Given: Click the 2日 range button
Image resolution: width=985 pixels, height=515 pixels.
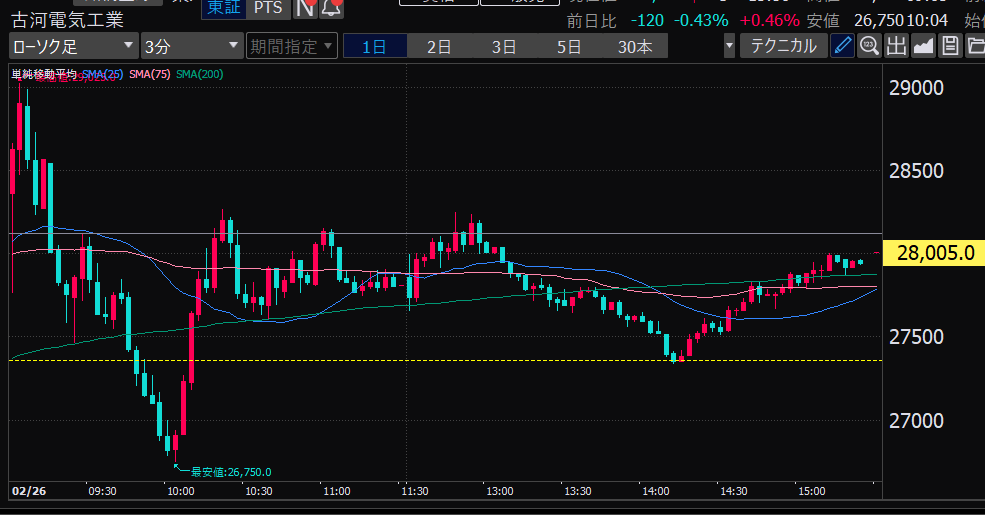Looking at the screenshot, I should [x=438, y=46].
